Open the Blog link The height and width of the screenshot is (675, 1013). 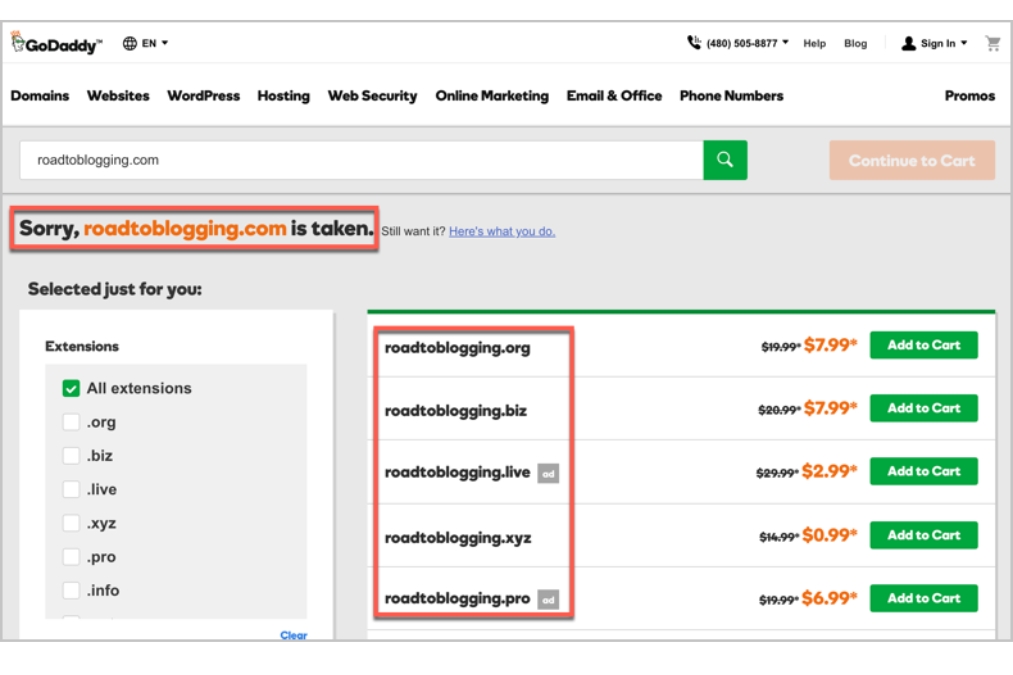click(x=855, y=43)
